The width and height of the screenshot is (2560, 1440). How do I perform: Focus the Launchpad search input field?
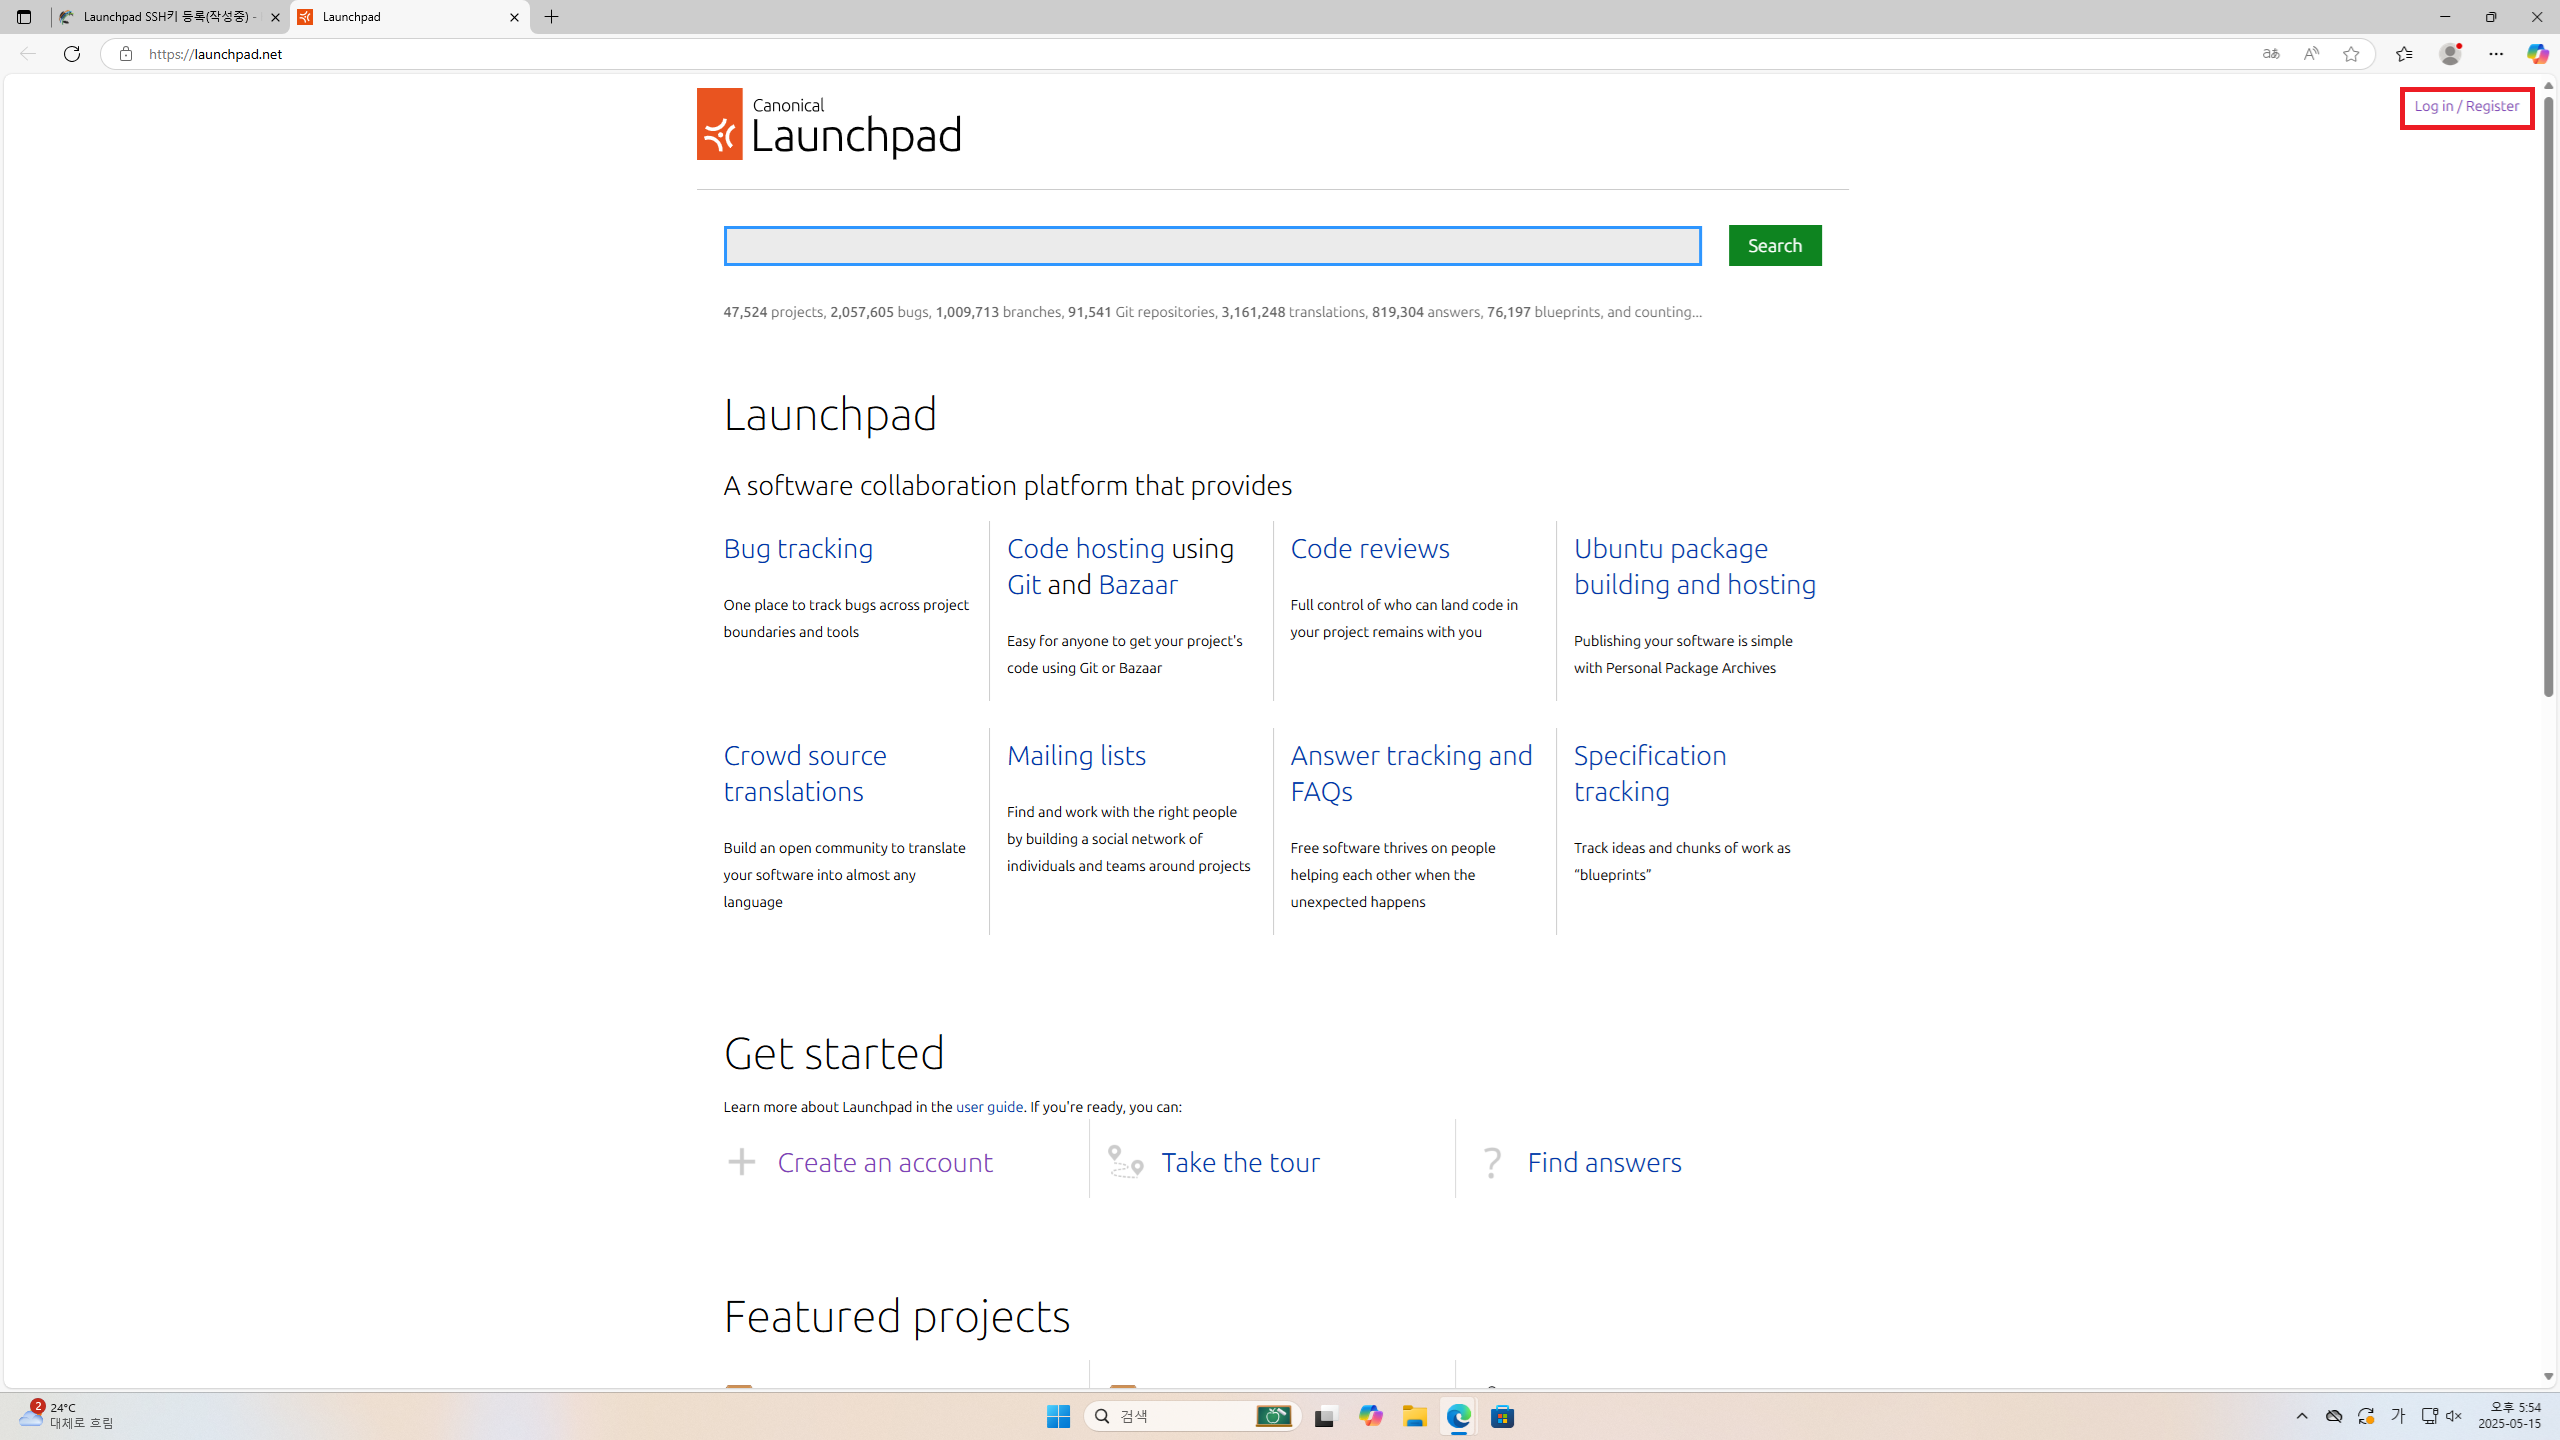click(x=1212, y=246)
